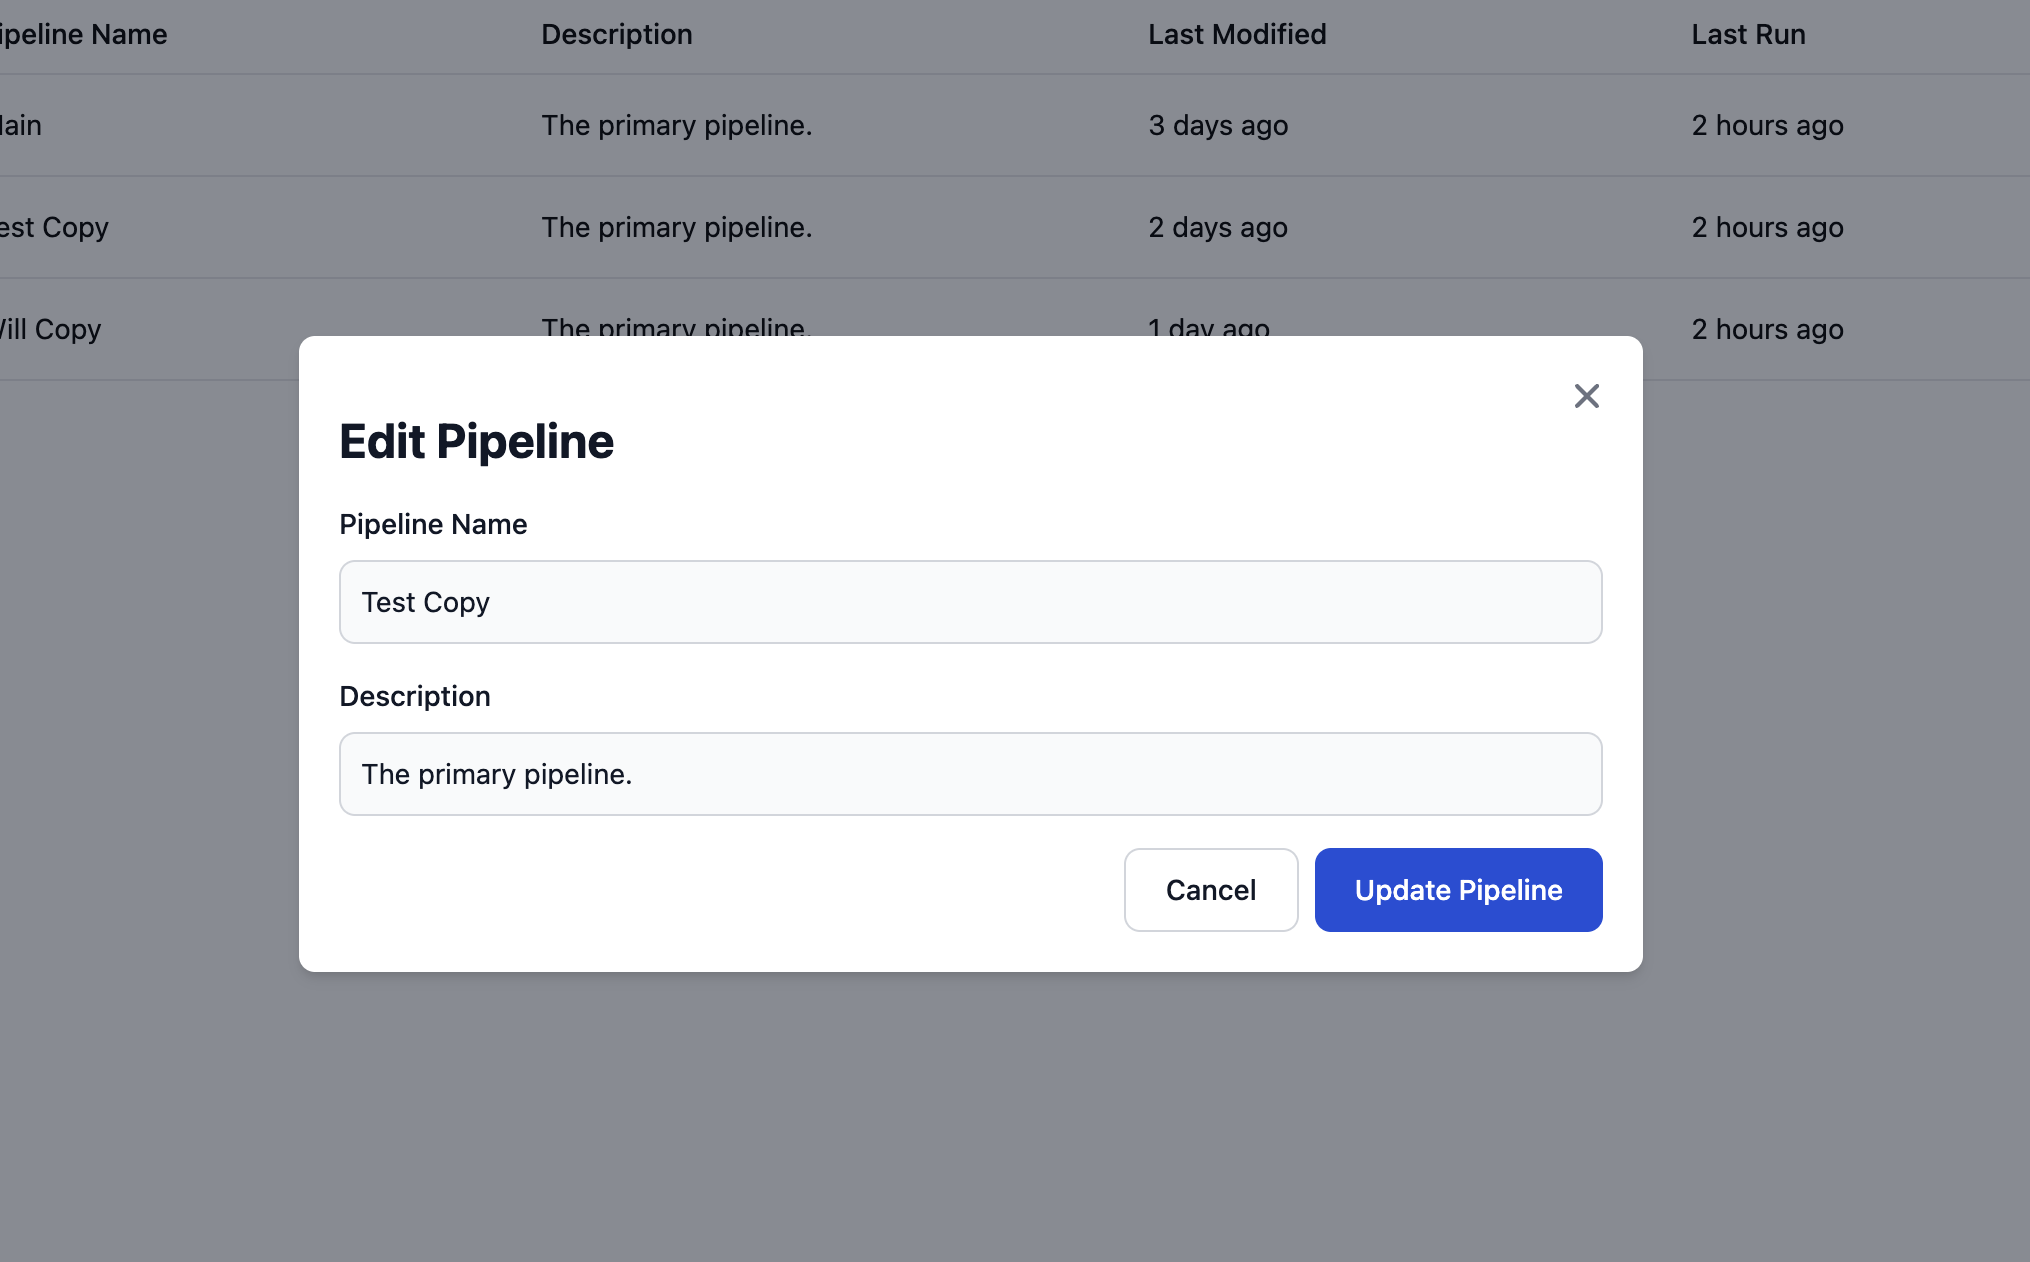Image resolution: width=2030 pixels, height=1262 pixels.
Task: Click the Description label in the dialog
Action: click(415, 696)
